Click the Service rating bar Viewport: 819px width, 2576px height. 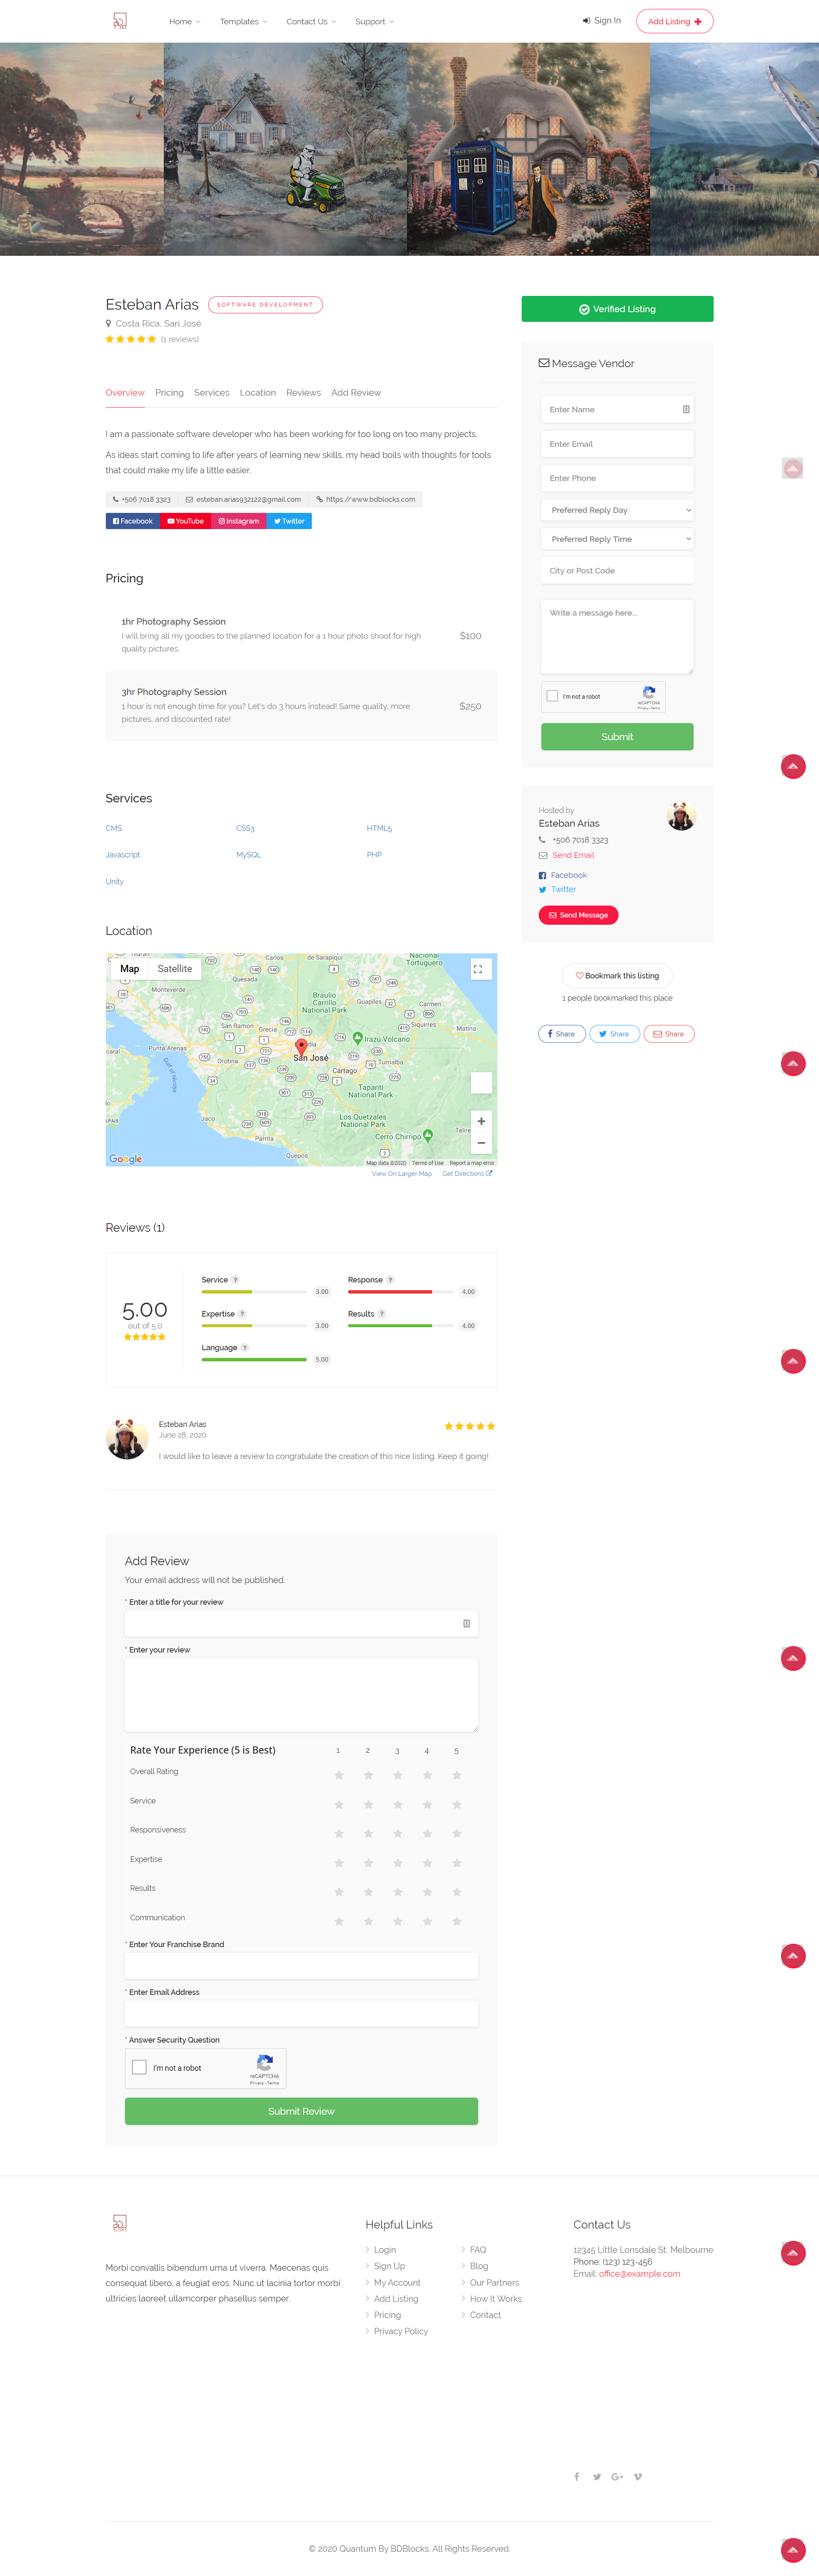[x=254, y=1292]
